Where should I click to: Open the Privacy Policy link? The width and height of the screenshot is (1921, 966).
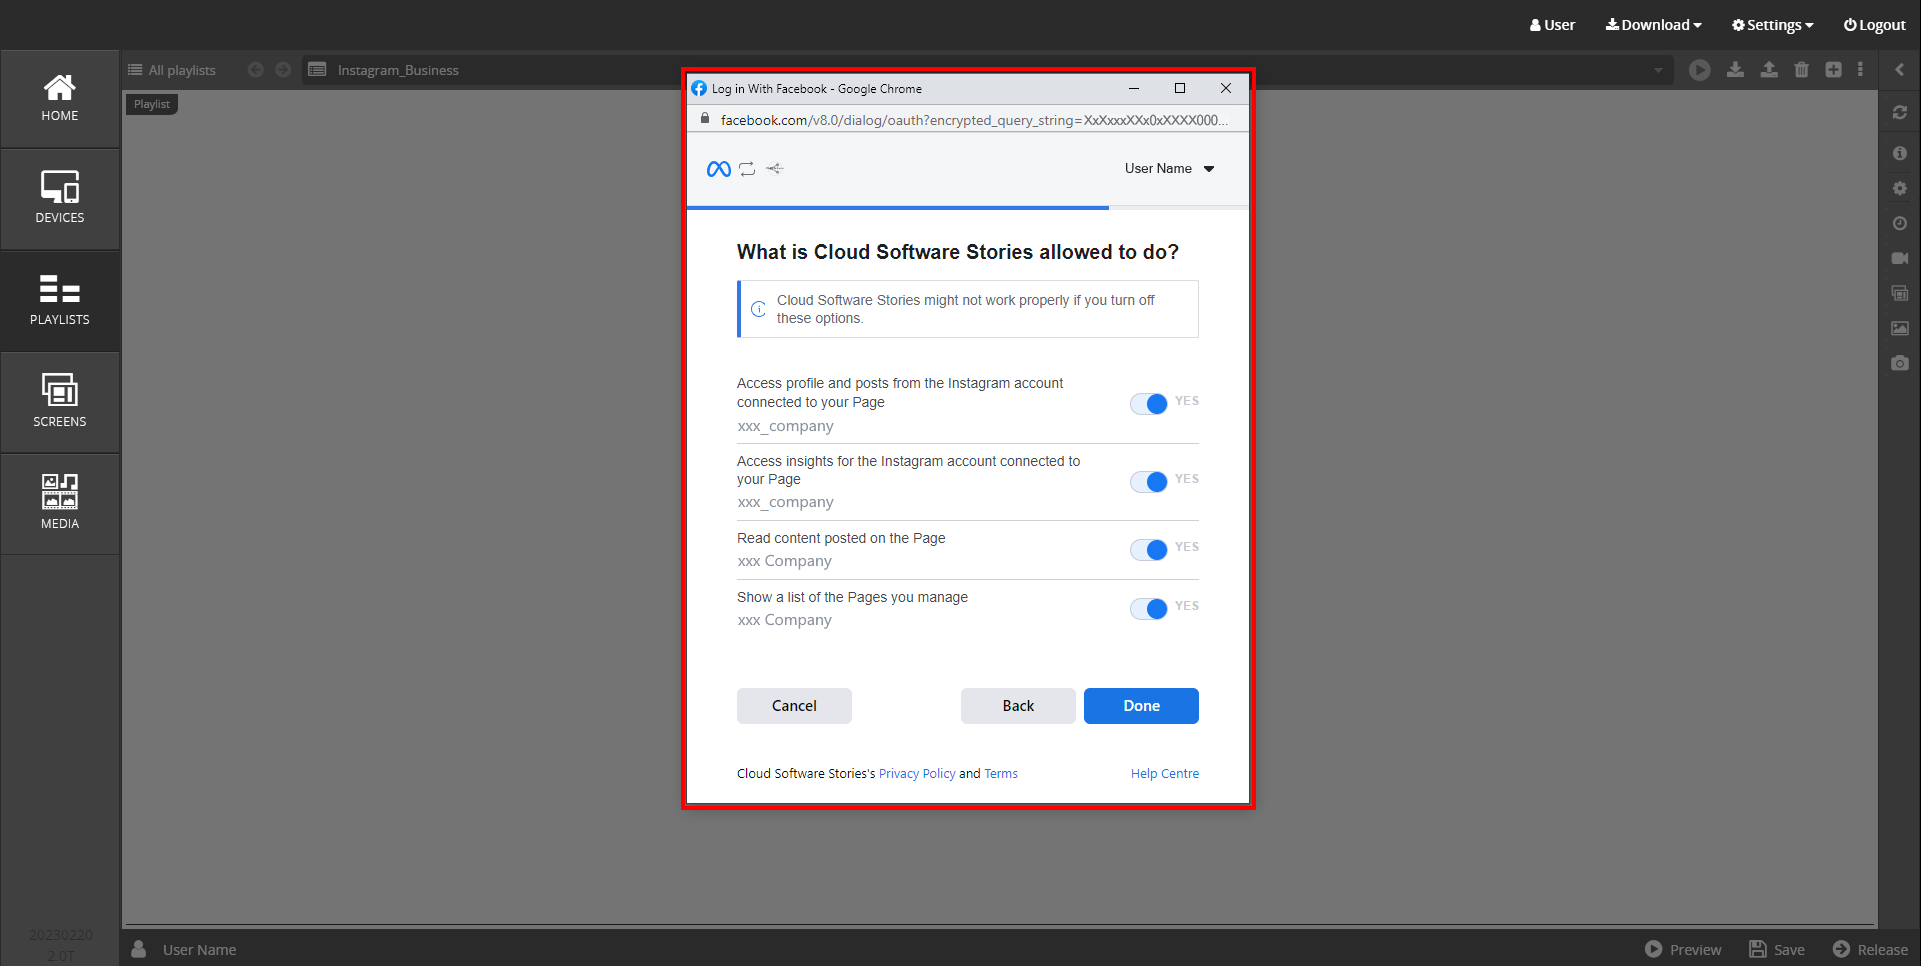[x=917, y=774]
